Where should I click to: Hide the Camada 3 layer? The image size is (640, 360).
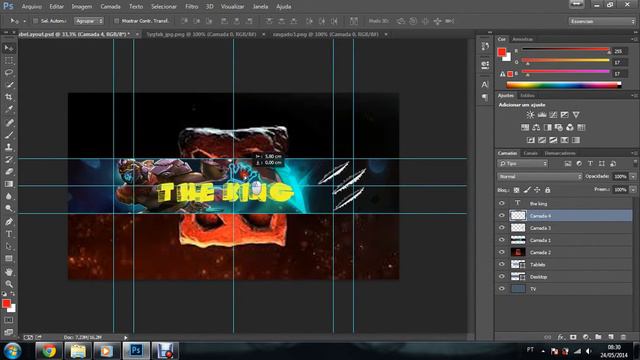502,228
